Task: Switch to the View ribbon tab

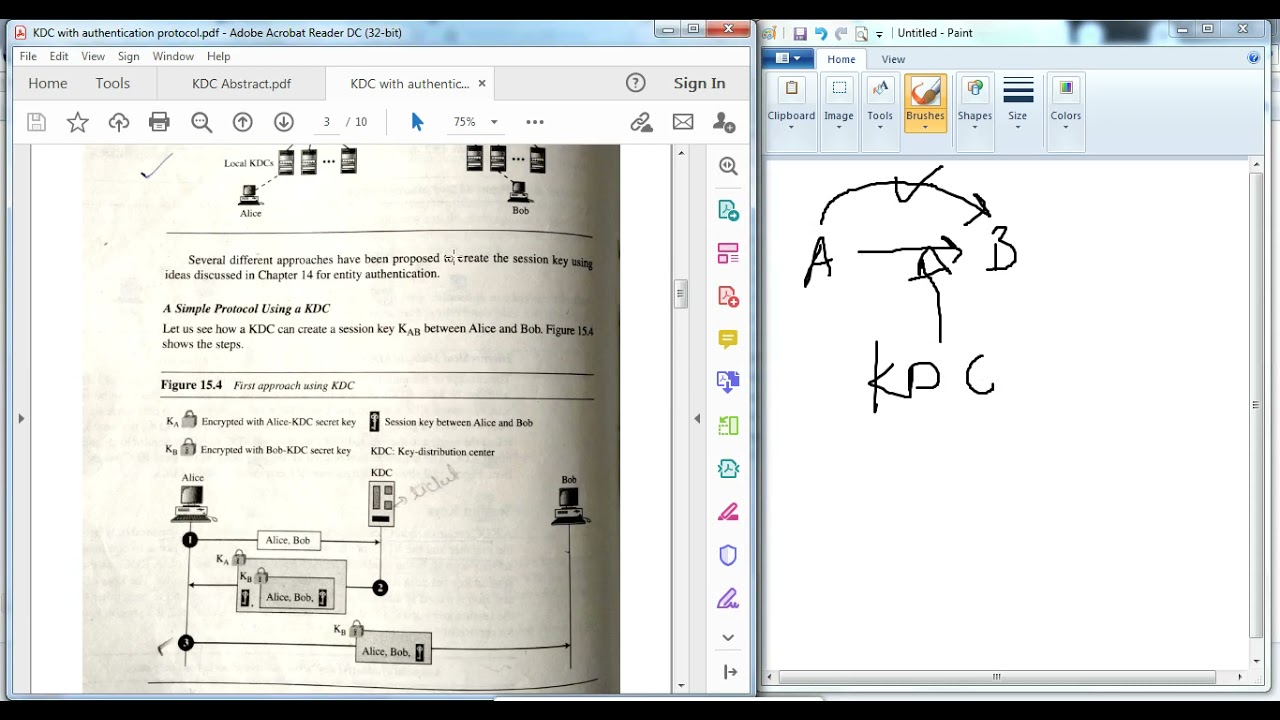Action: (893, 59)
